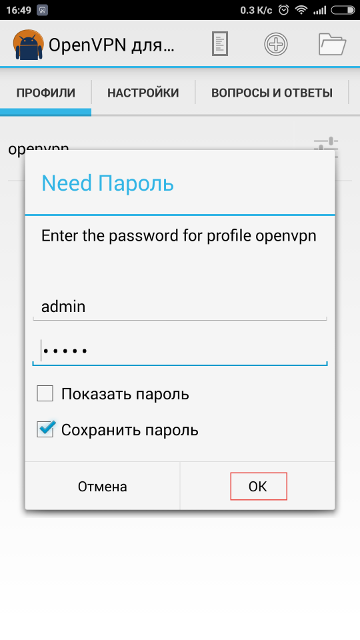Confirm the password with OK button
This screenshot has width=360, height=640.
[x=258, y=486]
